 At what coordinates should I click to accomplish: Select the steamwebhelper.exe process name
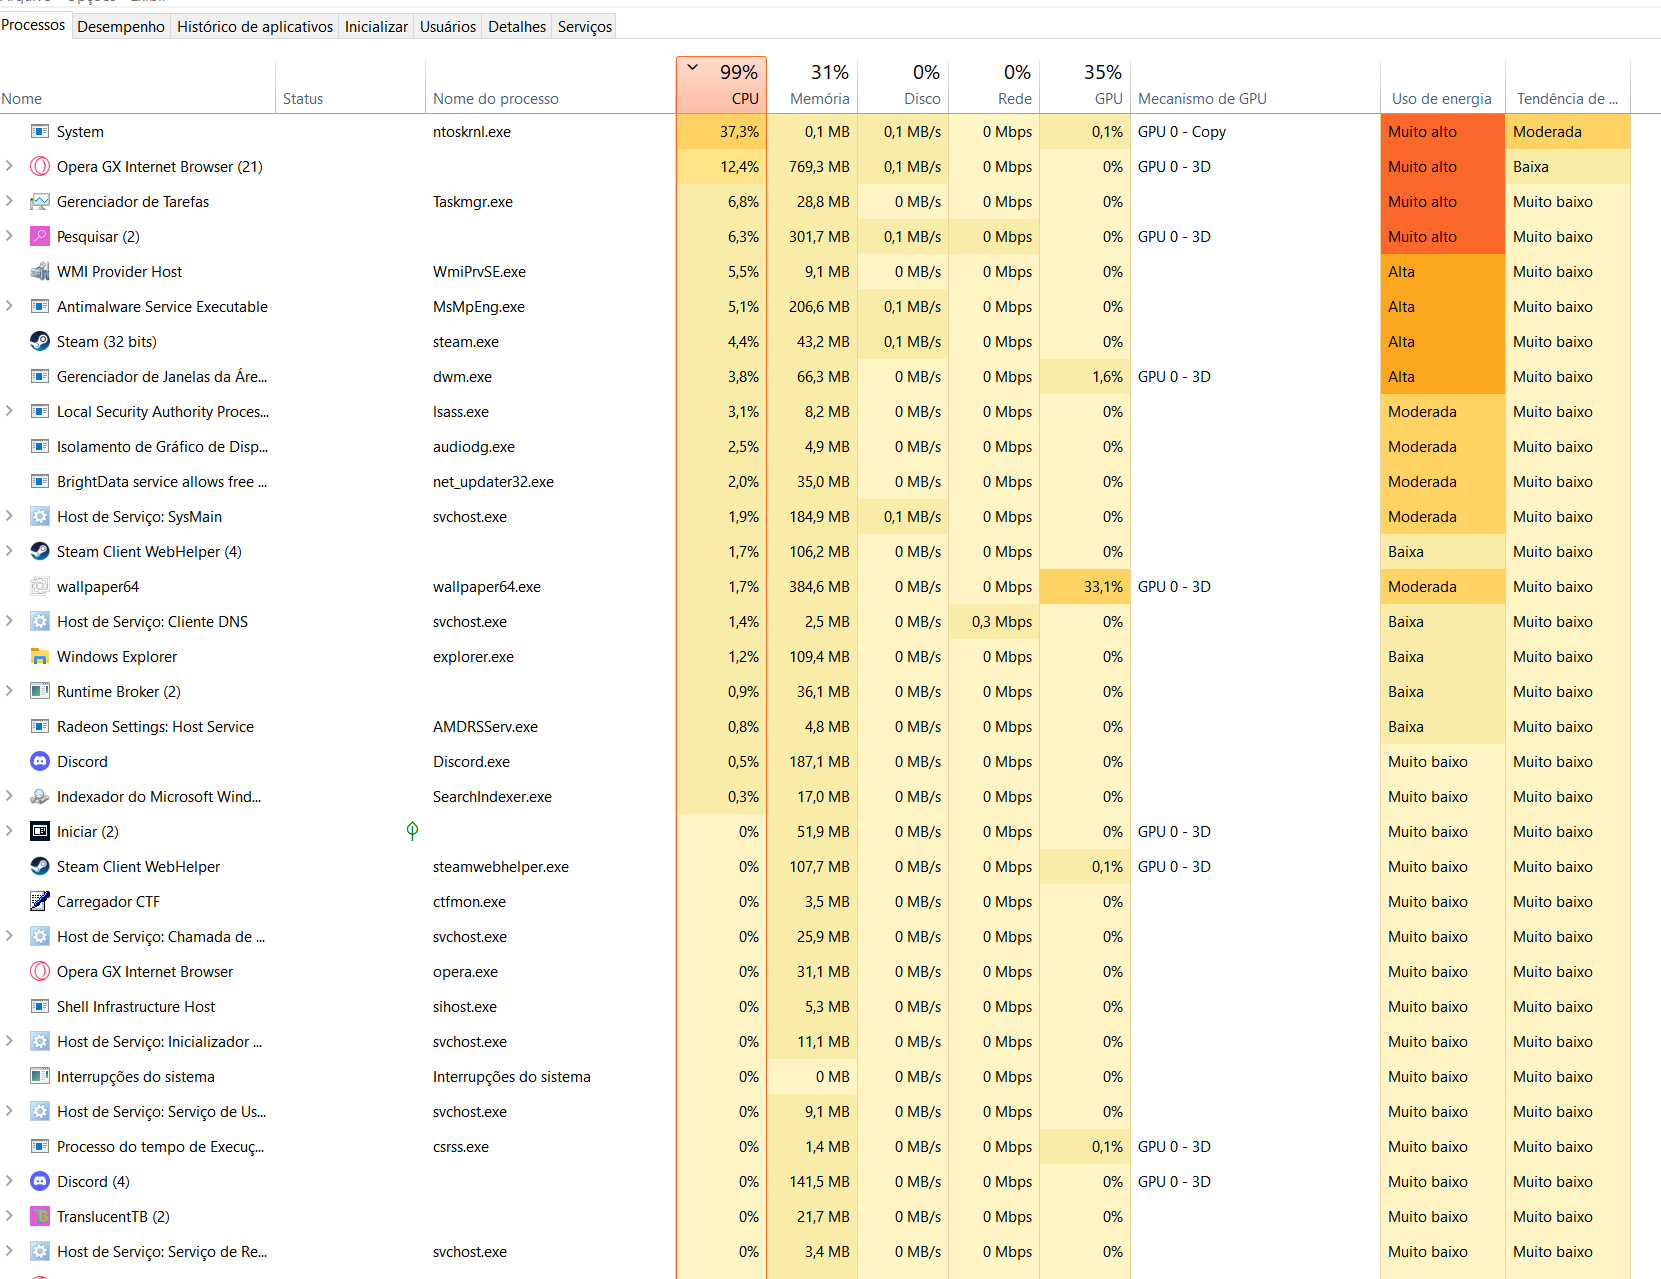pos(501,867)
